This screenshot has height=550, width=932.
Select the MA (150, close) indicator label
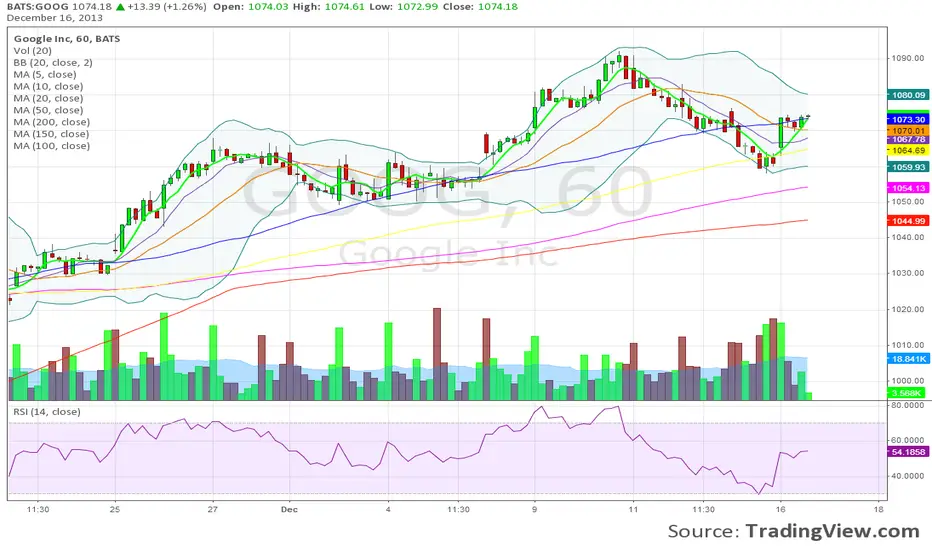[x=52, y=134]
